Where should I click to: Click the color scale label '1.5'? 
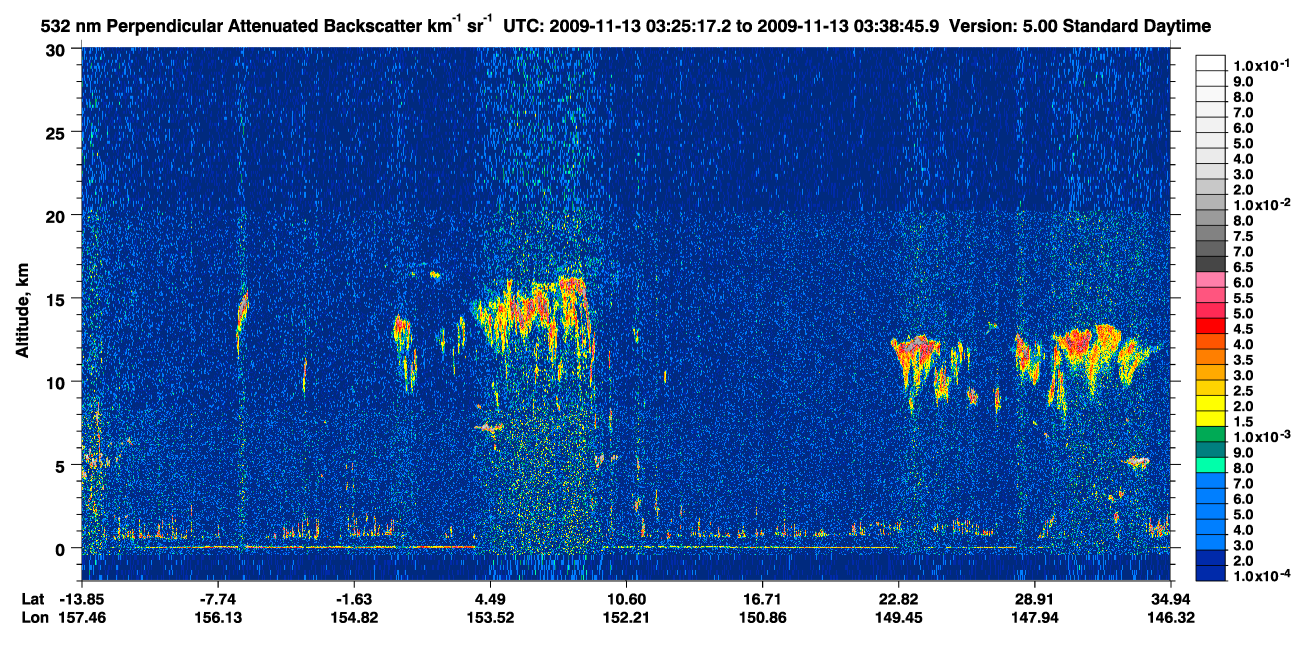[1244, 422]
